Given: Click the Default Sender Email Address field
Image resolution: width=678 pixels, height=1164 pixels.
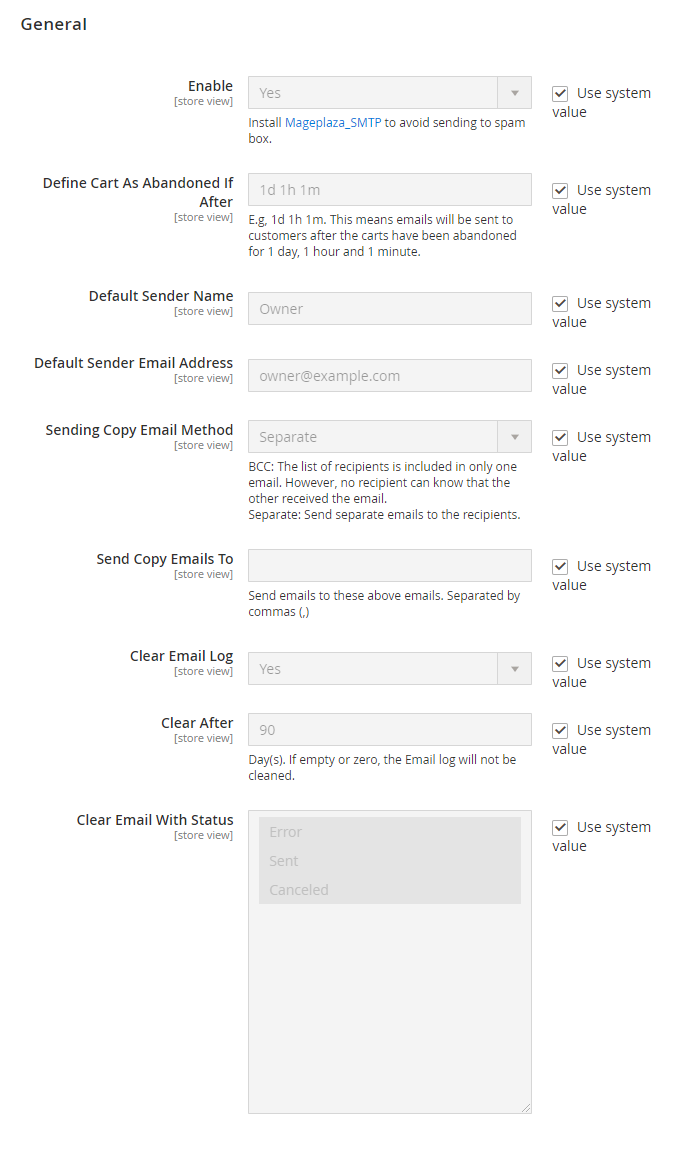Looking at the screenshot, I should coord(390,376).
